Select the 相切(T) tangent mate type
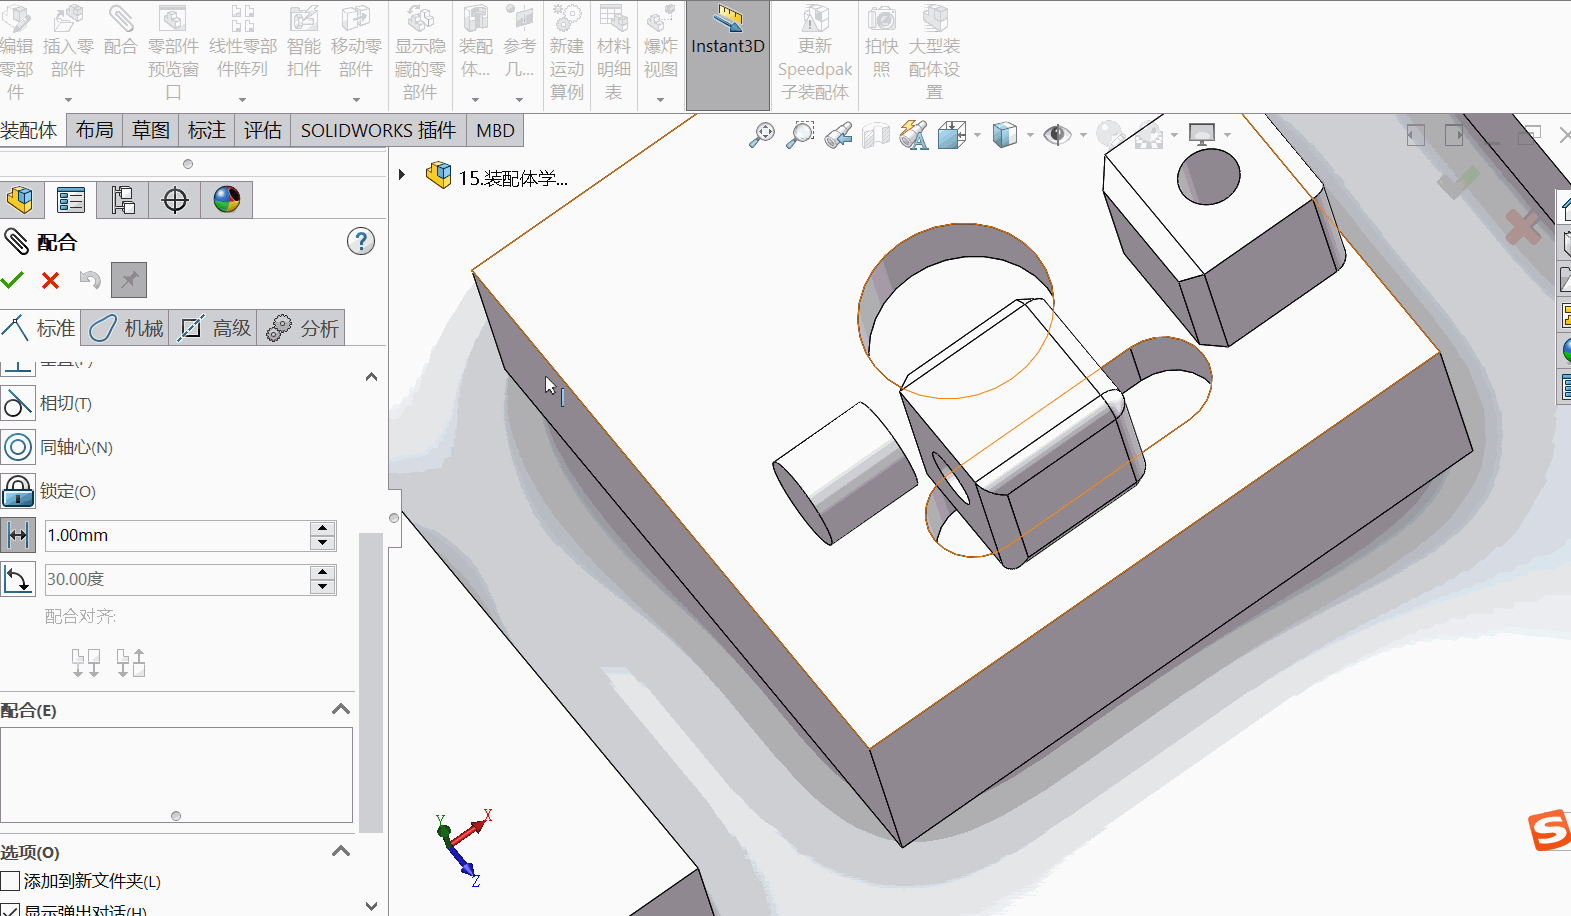Viewport: 1571px width, 916px height. pos(48,403)
